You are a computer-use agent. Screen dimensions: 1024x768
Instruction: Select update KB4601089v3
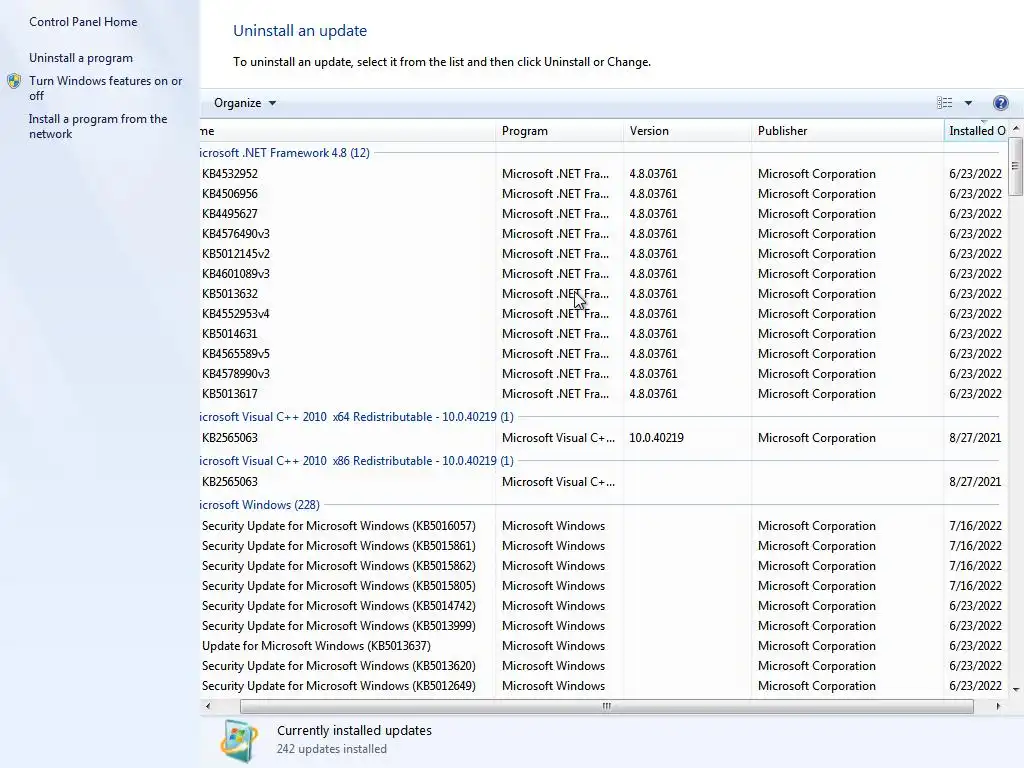pyautogui.click(x=604, y=274)
